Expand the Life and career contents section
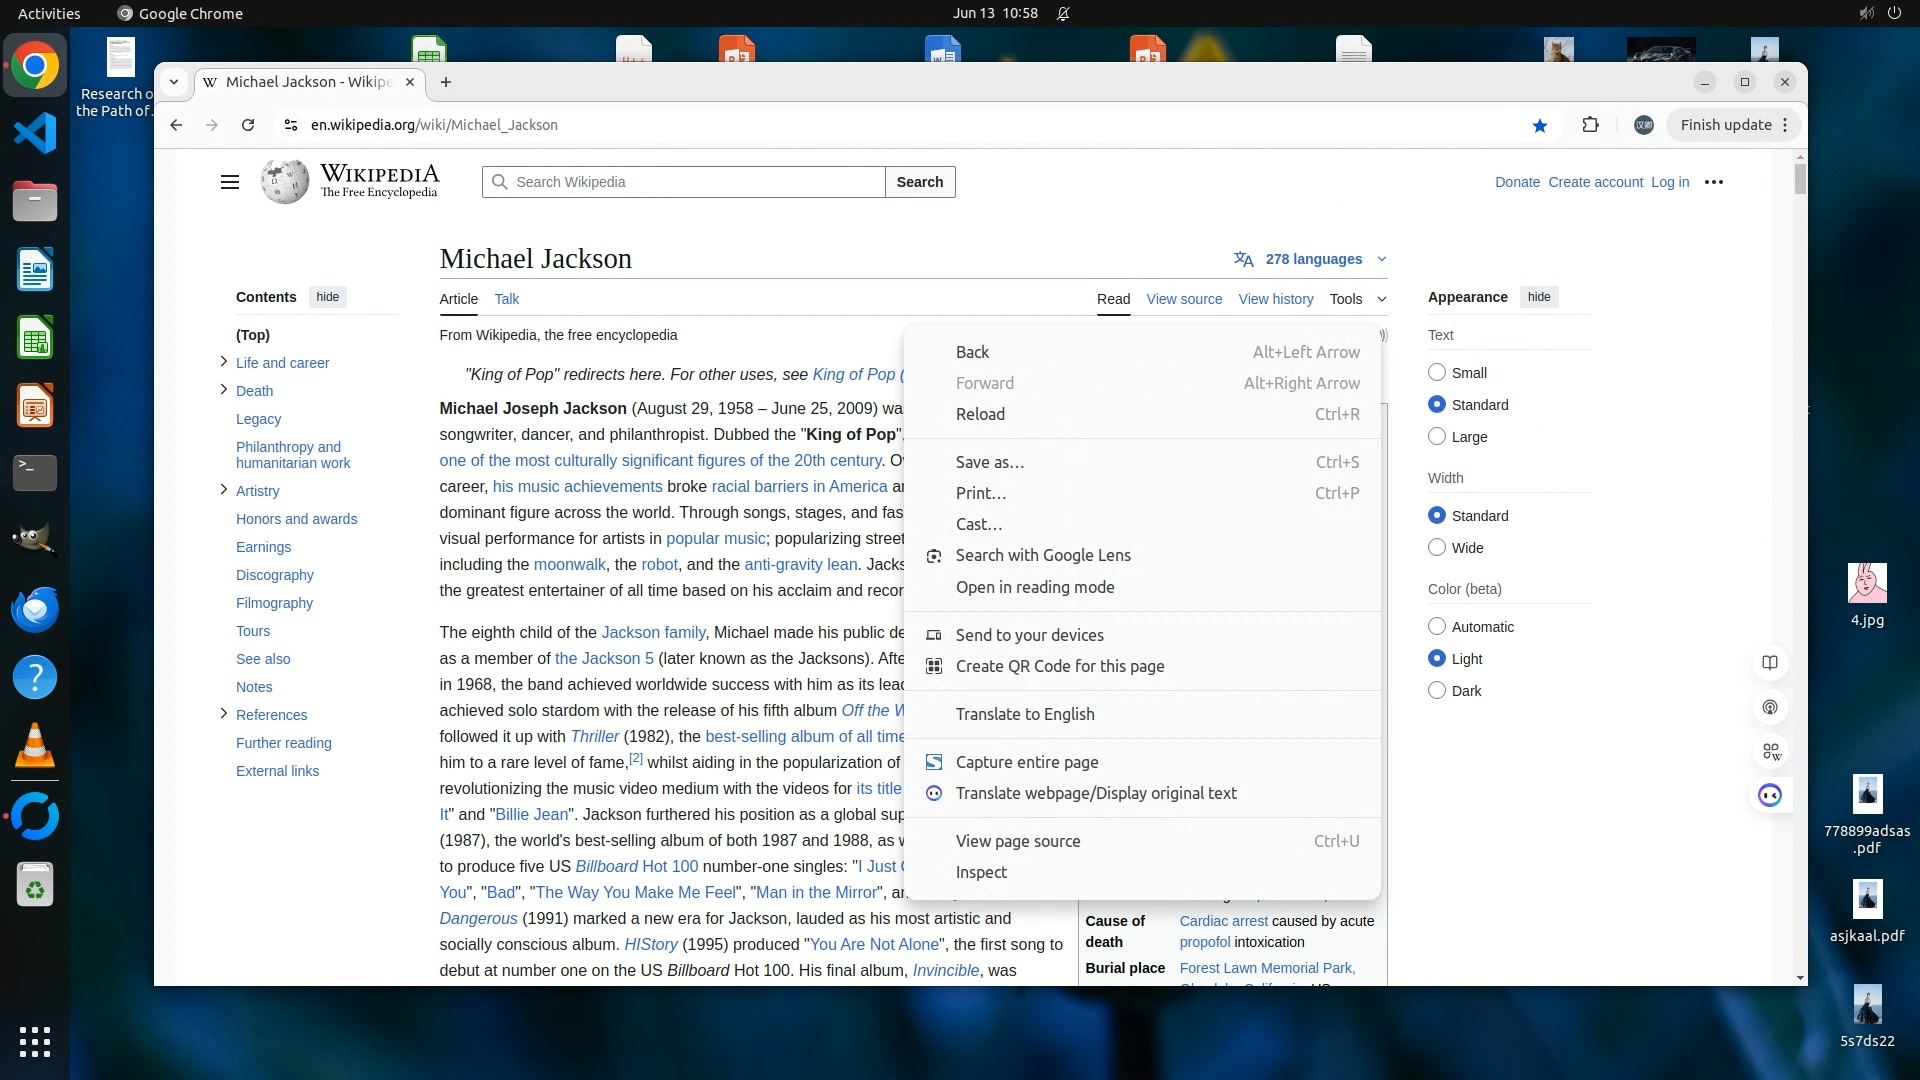The image size is (1920, 1080). pyautogui.click(x=223, y=362)
